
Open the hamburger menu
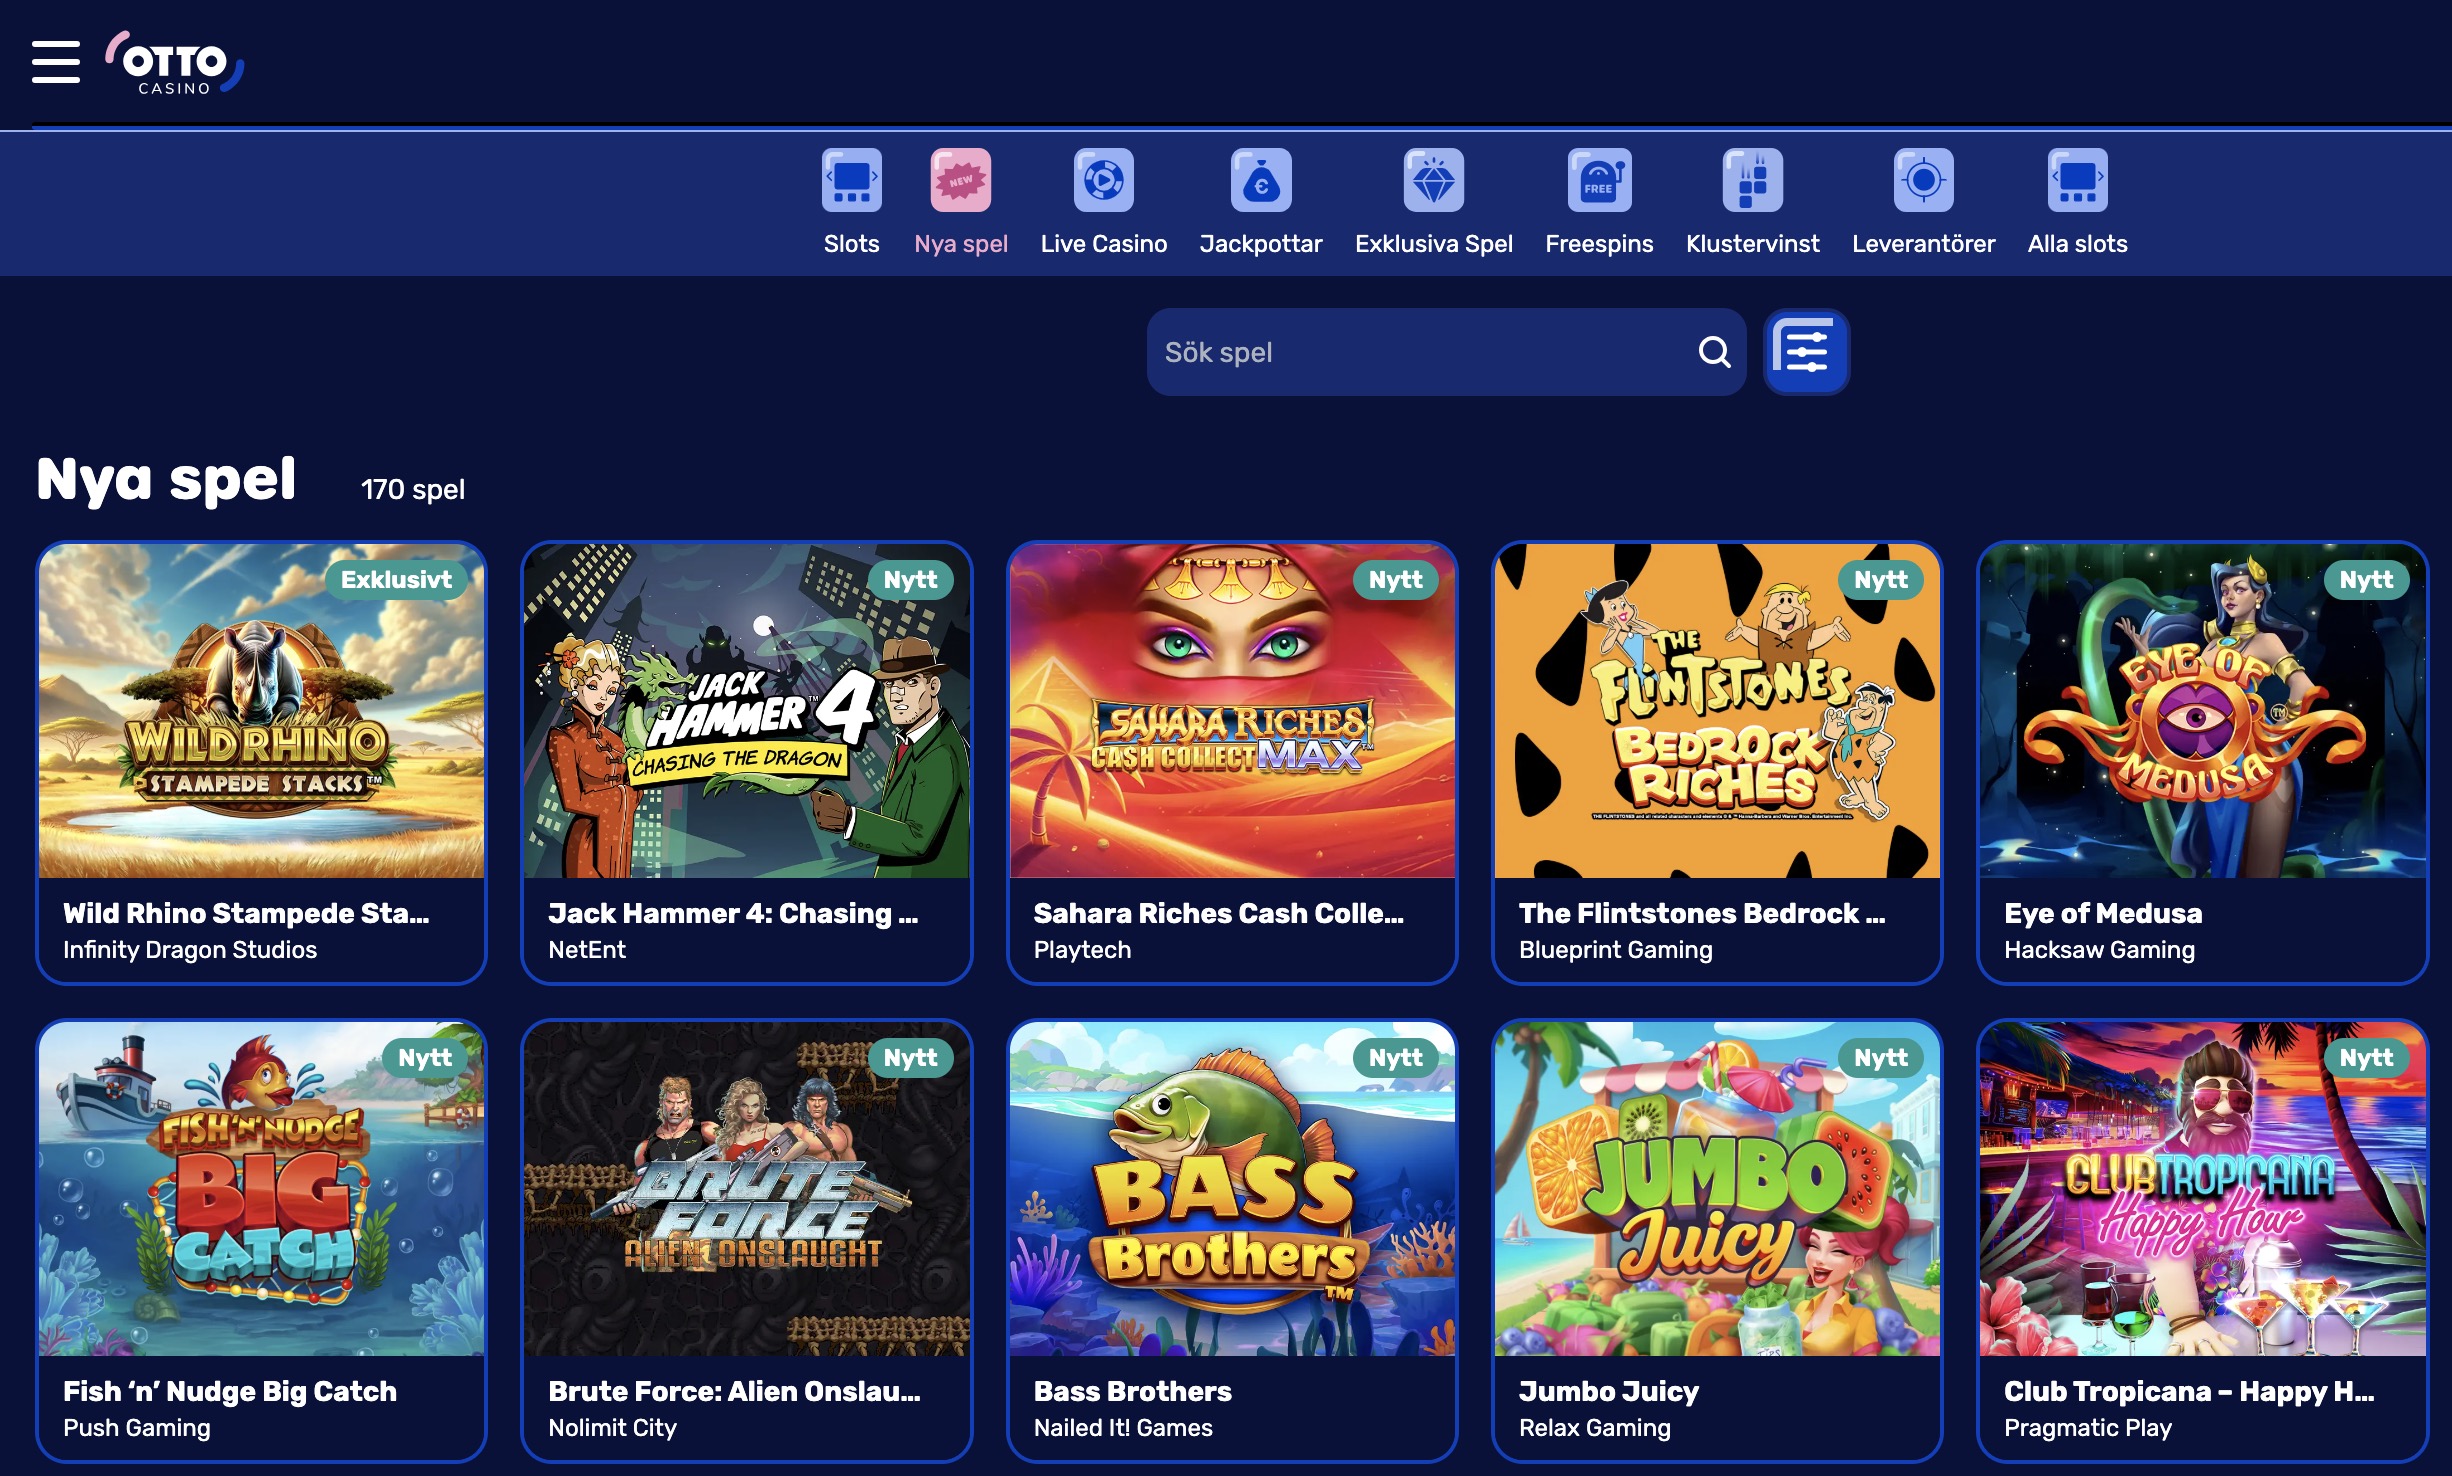pyautogui.click(x=56, y=62)
